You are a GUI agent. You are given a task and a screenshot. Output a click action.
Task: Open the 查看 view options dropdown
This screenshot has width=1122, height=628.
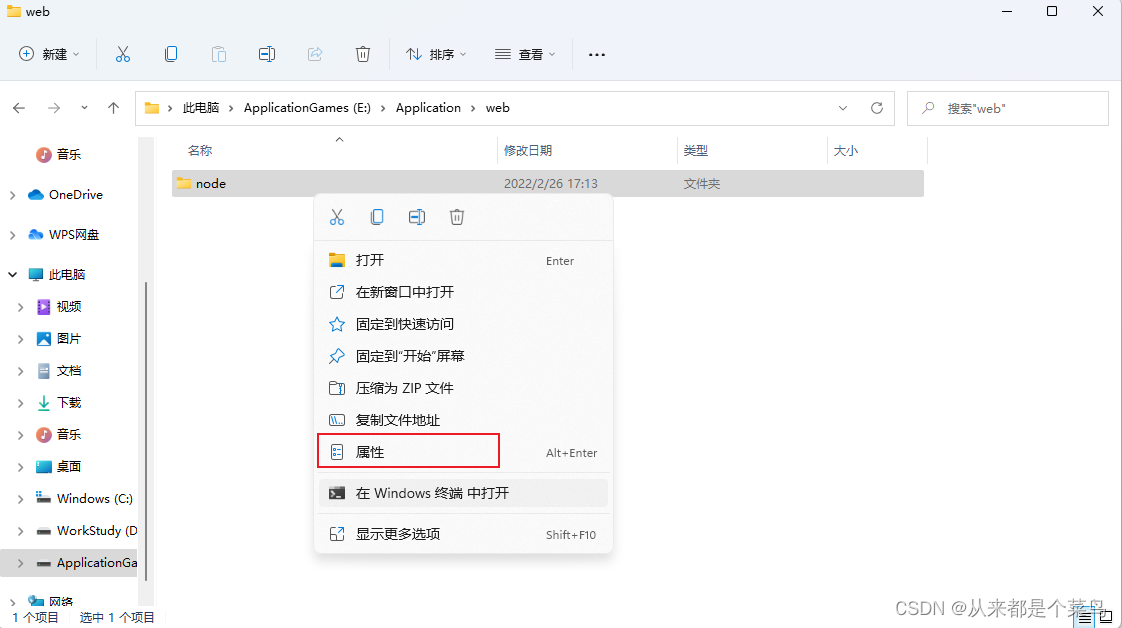click(525, 54)
